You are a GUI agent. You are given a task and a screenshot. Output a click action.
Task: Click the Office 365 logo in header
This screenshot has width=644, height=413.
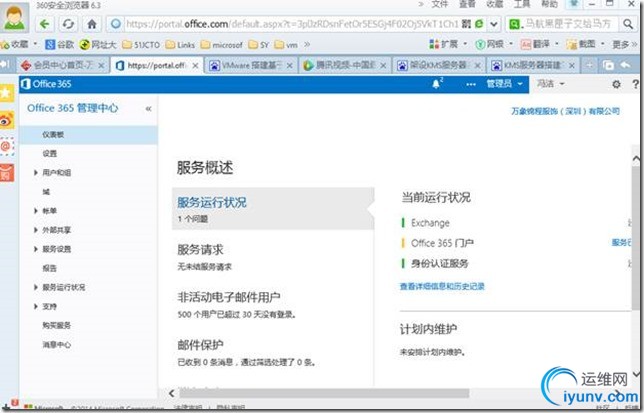46,84
